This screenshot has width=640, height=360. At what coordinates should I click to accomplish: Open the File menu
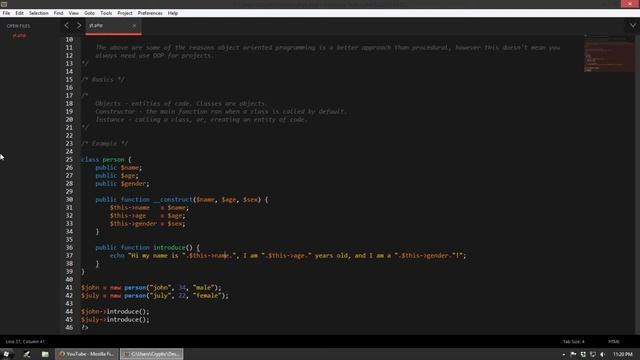click(x=6, y=13)
